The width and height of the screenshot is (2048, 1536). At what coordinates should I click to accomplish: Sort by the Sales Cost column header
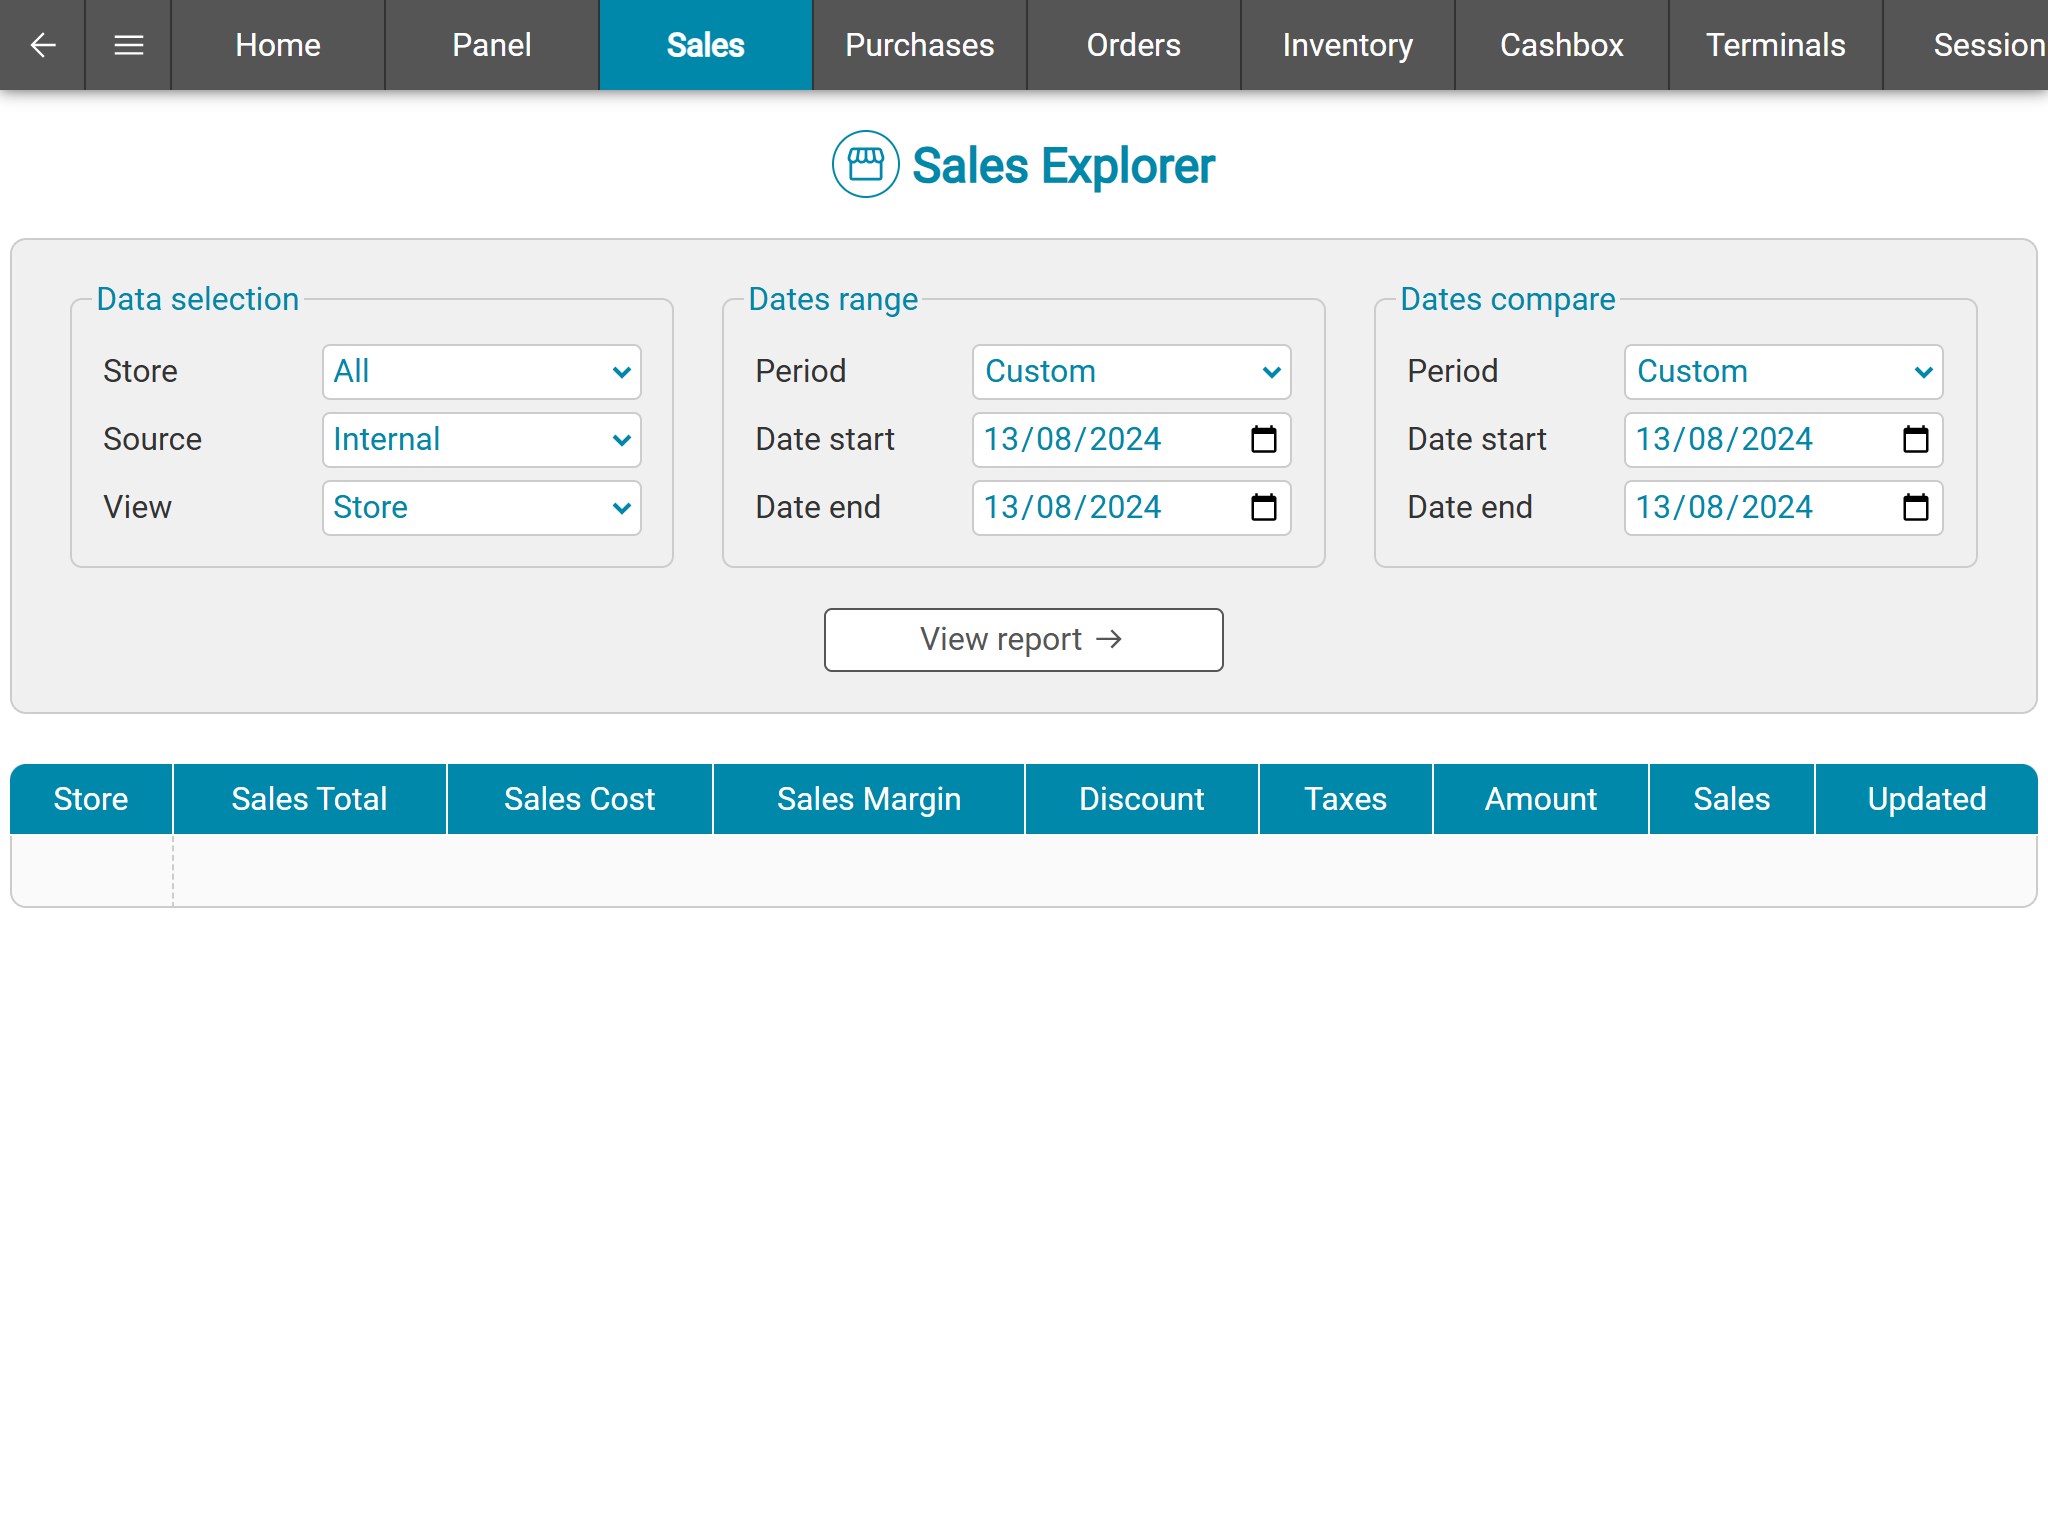pyautogui.click(x=580, y=799)
